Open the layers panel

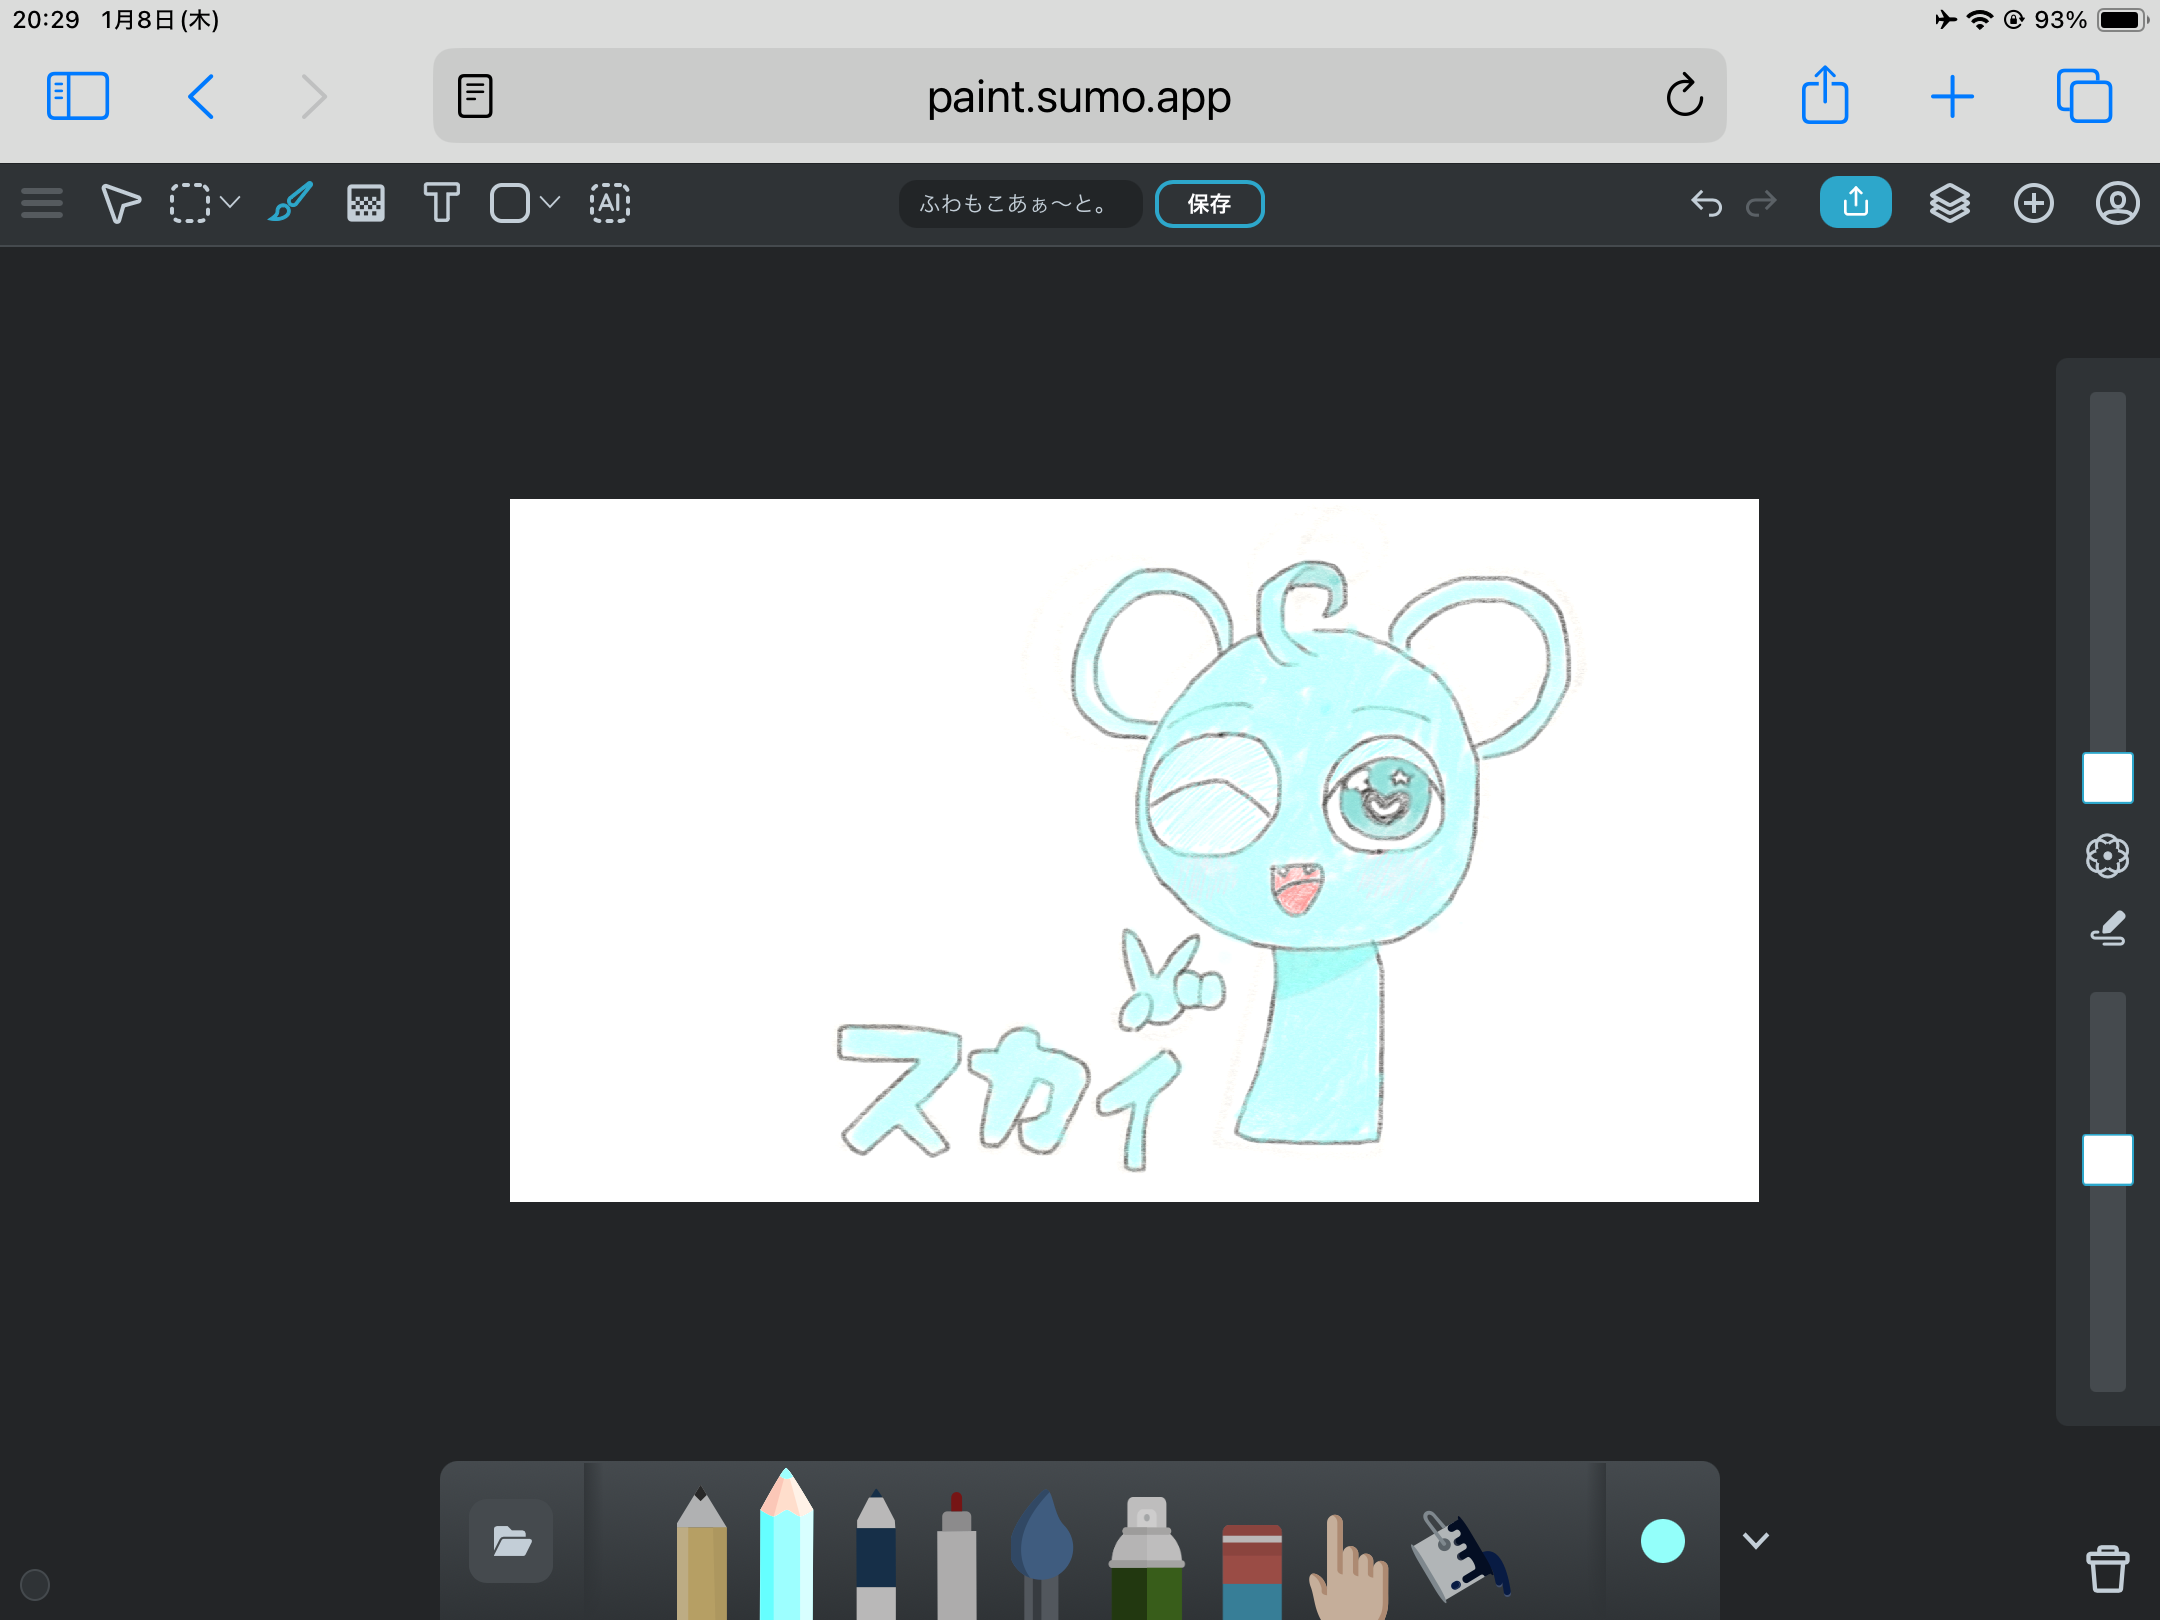coord(1949,203)
